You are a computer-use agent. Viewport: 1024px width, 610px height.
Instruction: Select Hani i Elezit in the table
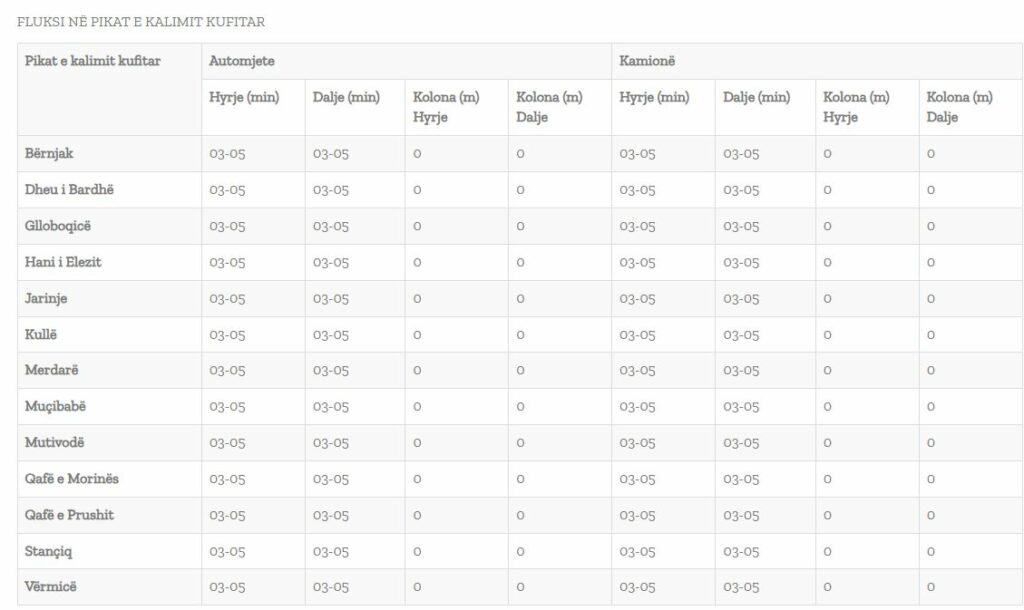click(x=63, y=262)
